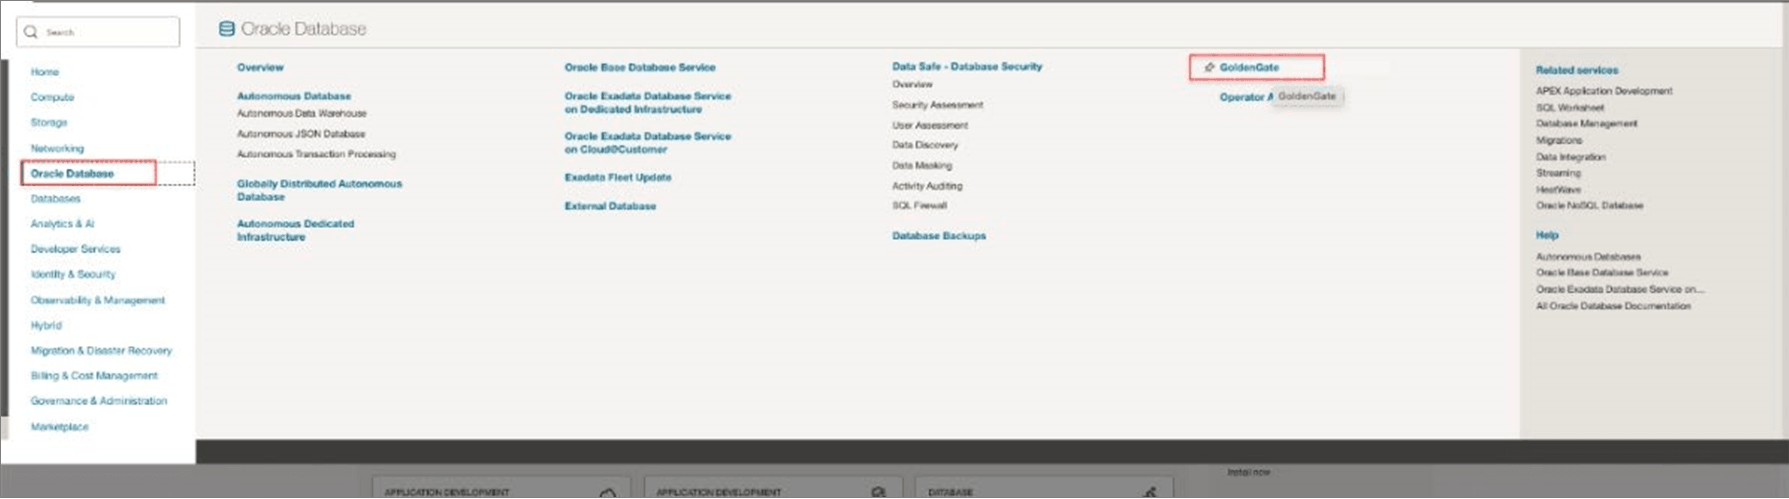This screenshot has height=499, width=1789.
Task: Open HeatWave related service
Action: click(1558, 189)
